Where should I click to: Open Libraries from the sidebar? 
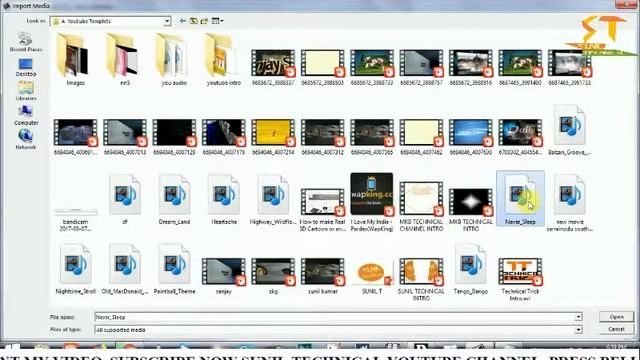26,91
